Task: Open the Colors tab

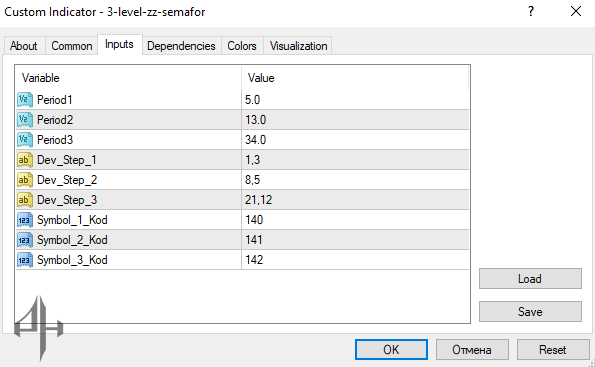Action: pos(242,46)
